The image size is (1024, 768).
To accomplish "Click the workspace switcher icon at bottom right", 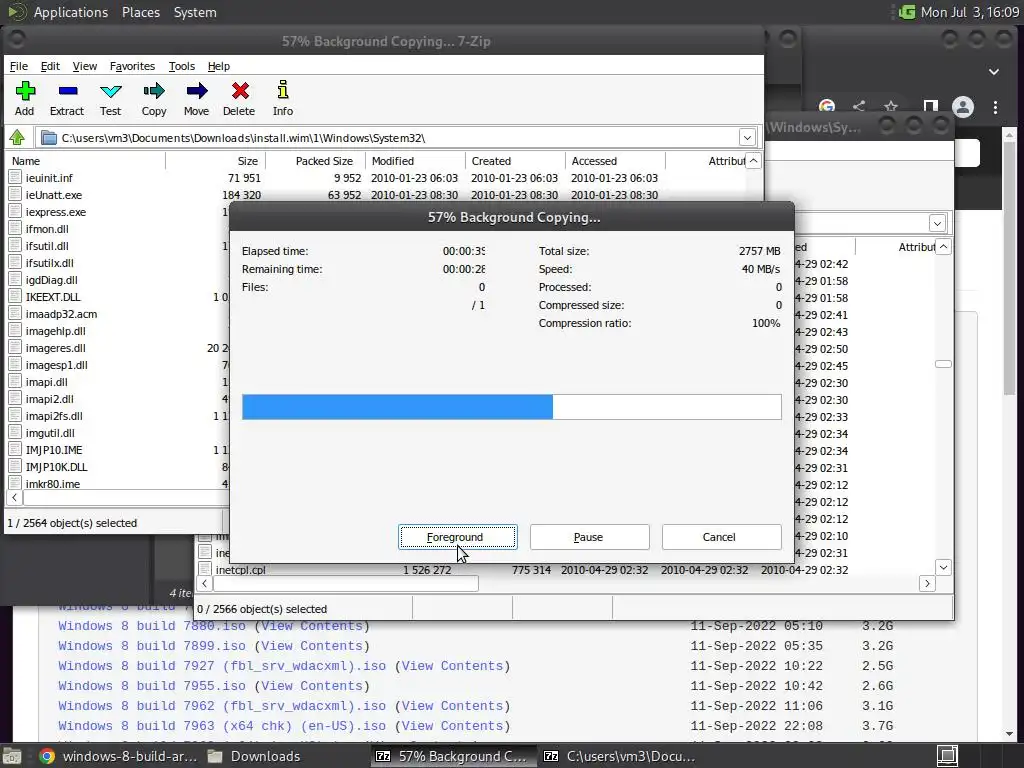I will coord(948,756).
